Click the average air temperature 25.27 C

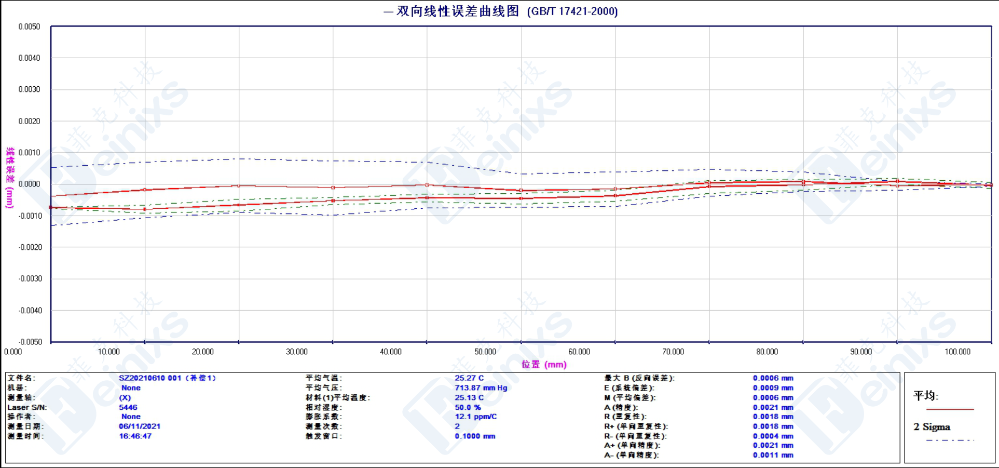point(469,379)
